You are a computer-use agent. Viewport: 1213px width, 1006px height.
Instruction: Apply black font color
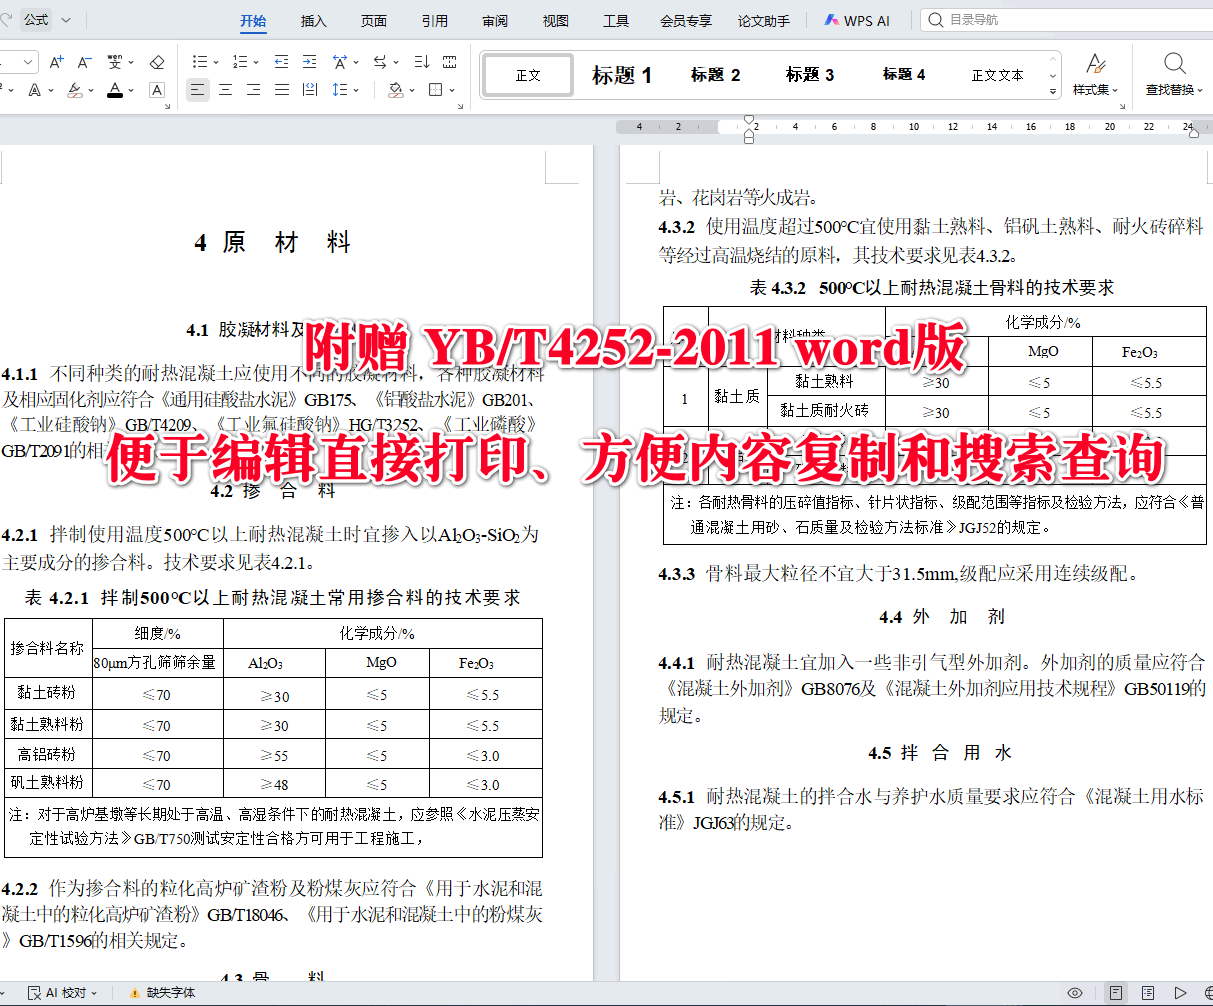pos(116,90)
